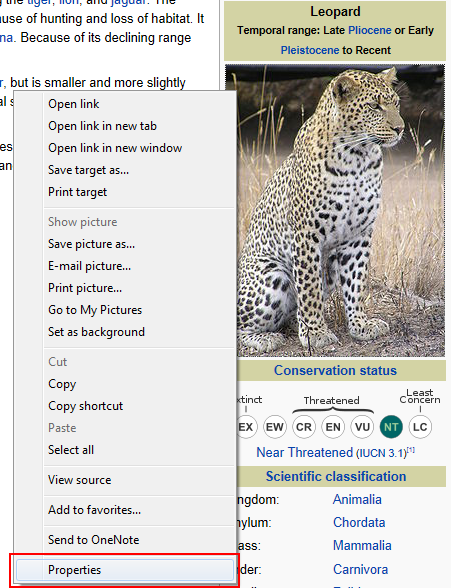Screen dimensions: 451x588
Task: Click the Leopard infobox title
Action: point(335,12)
